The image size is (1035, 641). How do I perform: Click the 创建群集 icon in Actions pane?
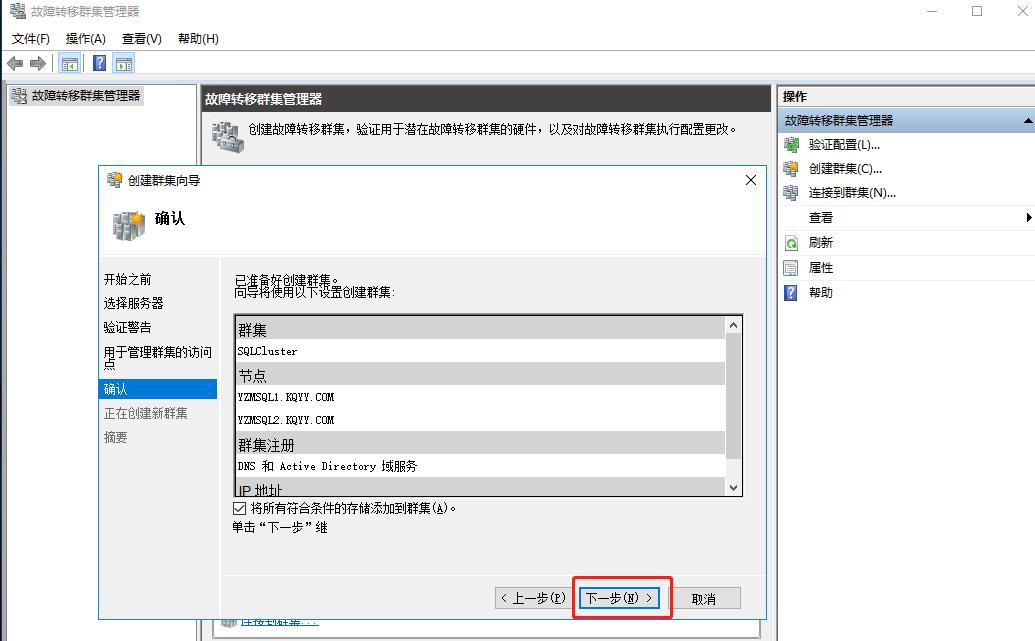(x=791, y=169)
